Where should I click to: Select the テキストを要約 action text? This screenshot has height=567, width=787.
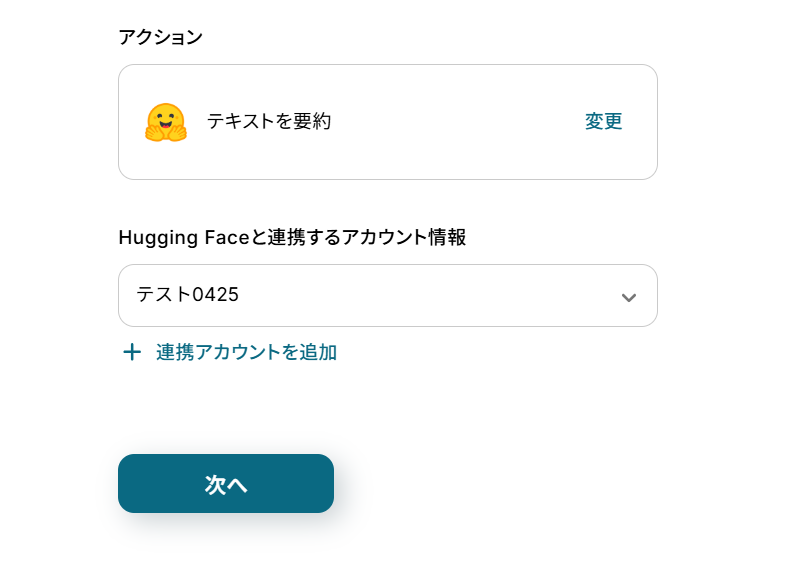(269, 122)
